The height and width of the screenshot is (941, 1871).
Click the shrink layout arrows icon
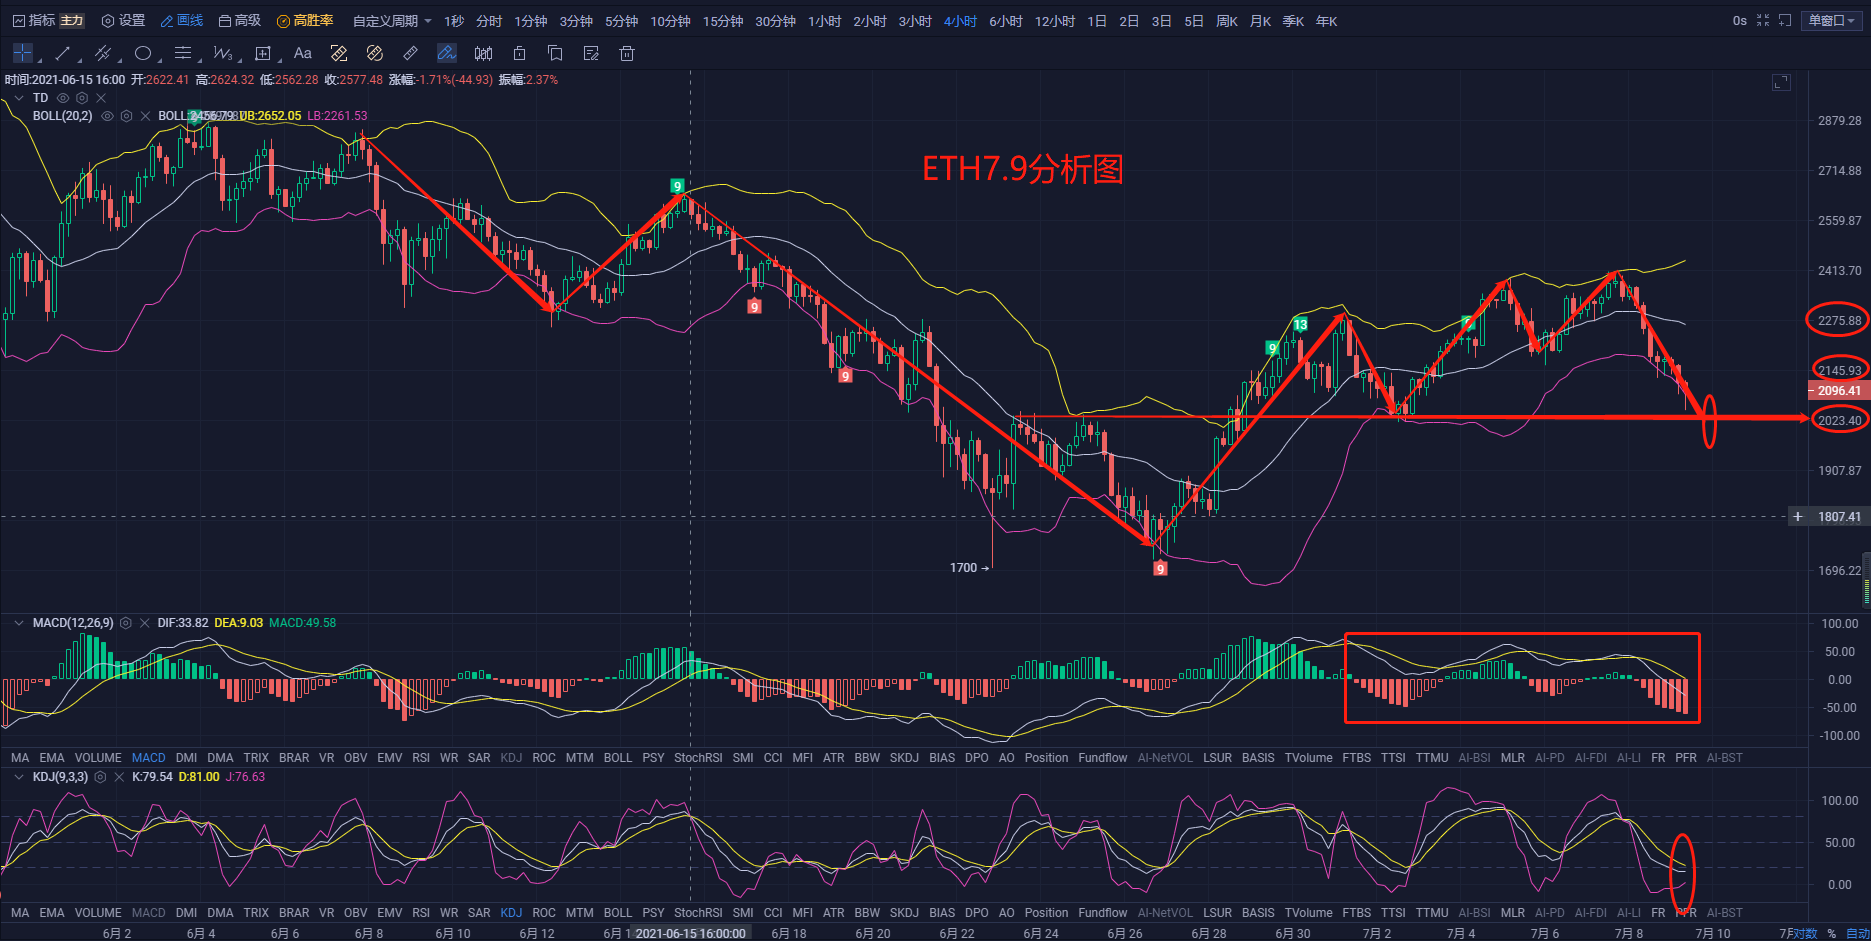pos(1763,20)
